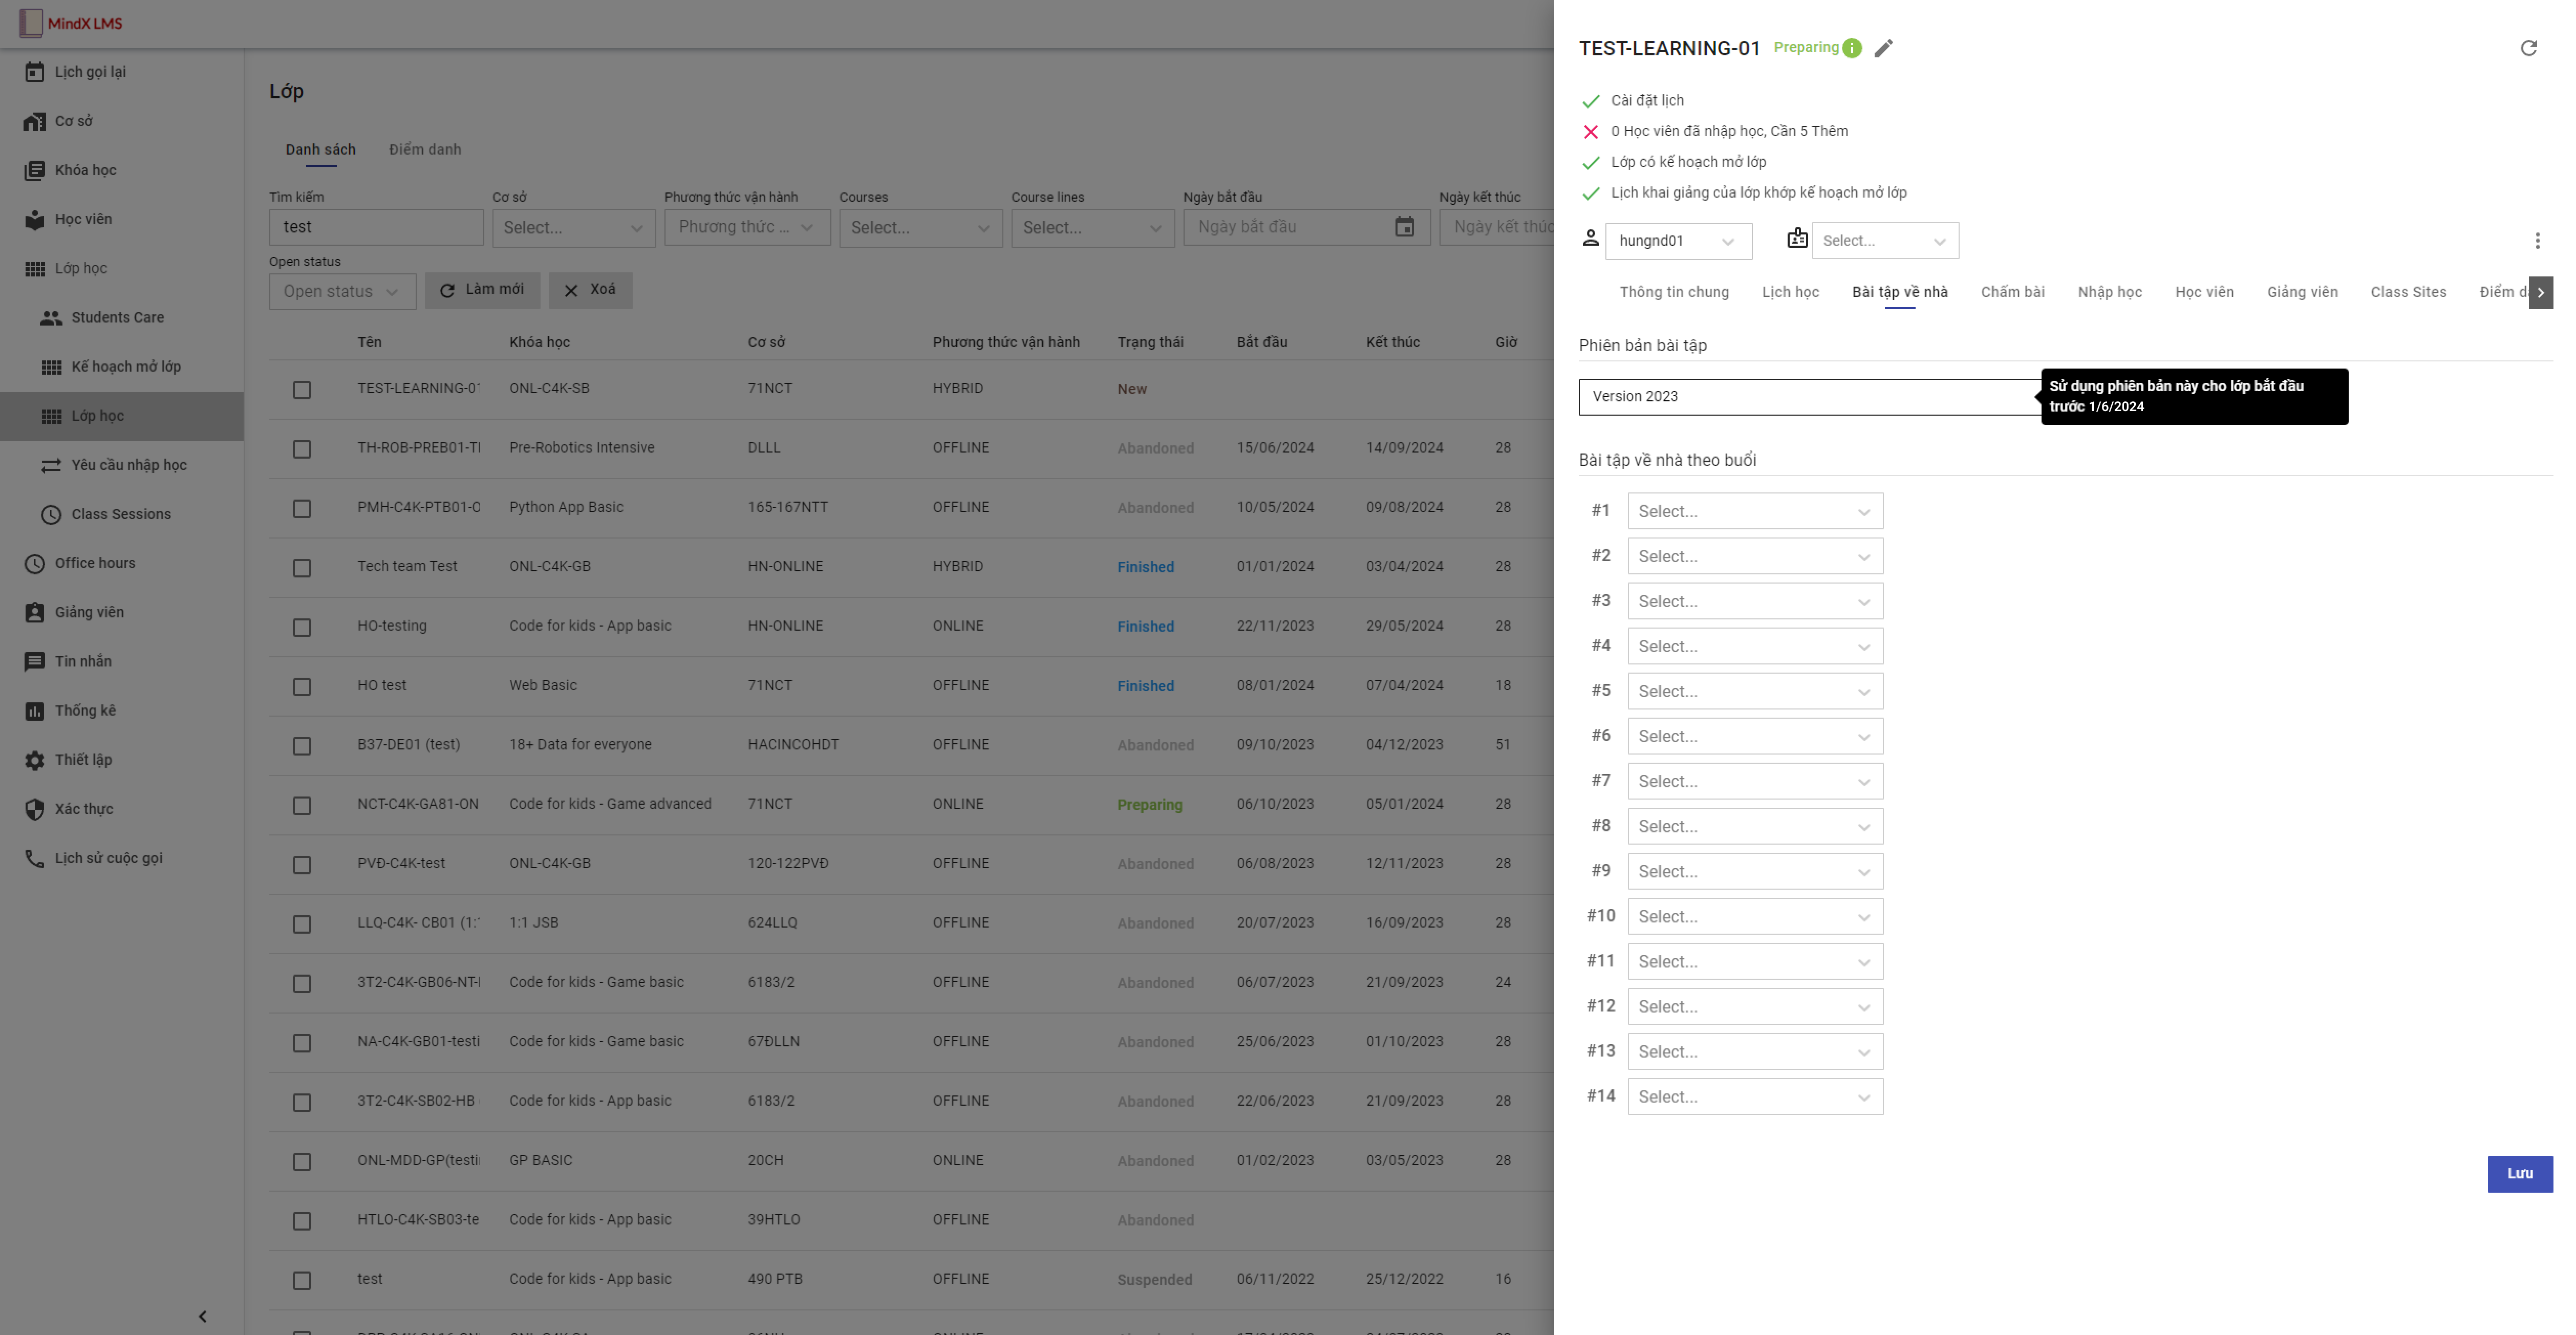Viewport: 2576px width, 1335px height.
Task: Click the Lưu save button
Action: click(x=2519, y=1173)
